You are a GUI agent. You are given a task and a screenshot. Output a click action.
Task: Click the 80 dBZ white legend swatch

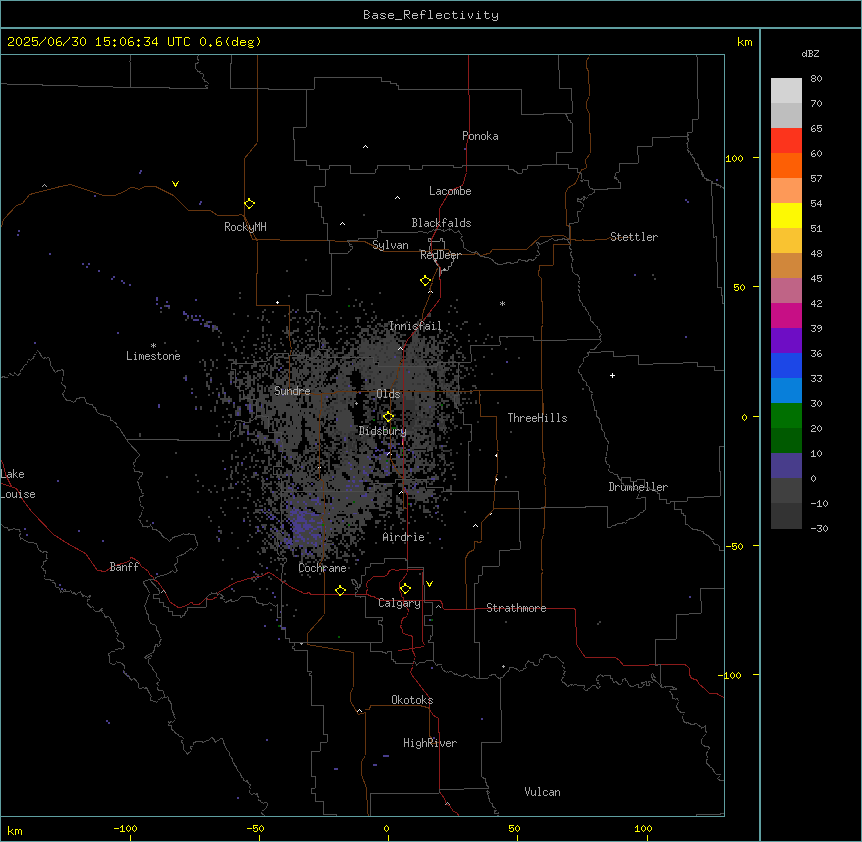click(x=786, y=90)
